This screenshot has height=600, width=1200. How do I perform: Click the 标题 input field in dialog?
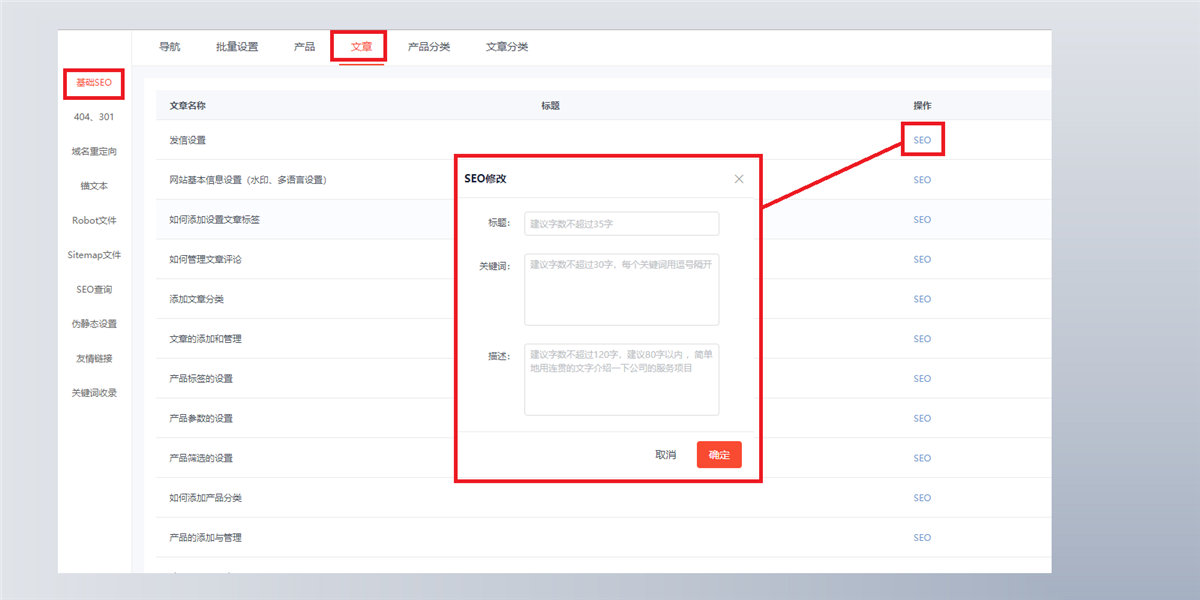tap(621, 223)
